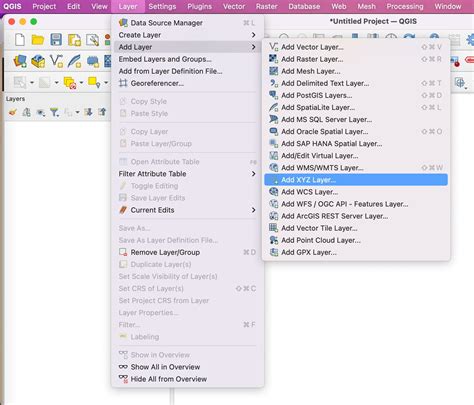Click the New SpatiaLite Layer feather icon
474x405 pixels.
(74, 61)
